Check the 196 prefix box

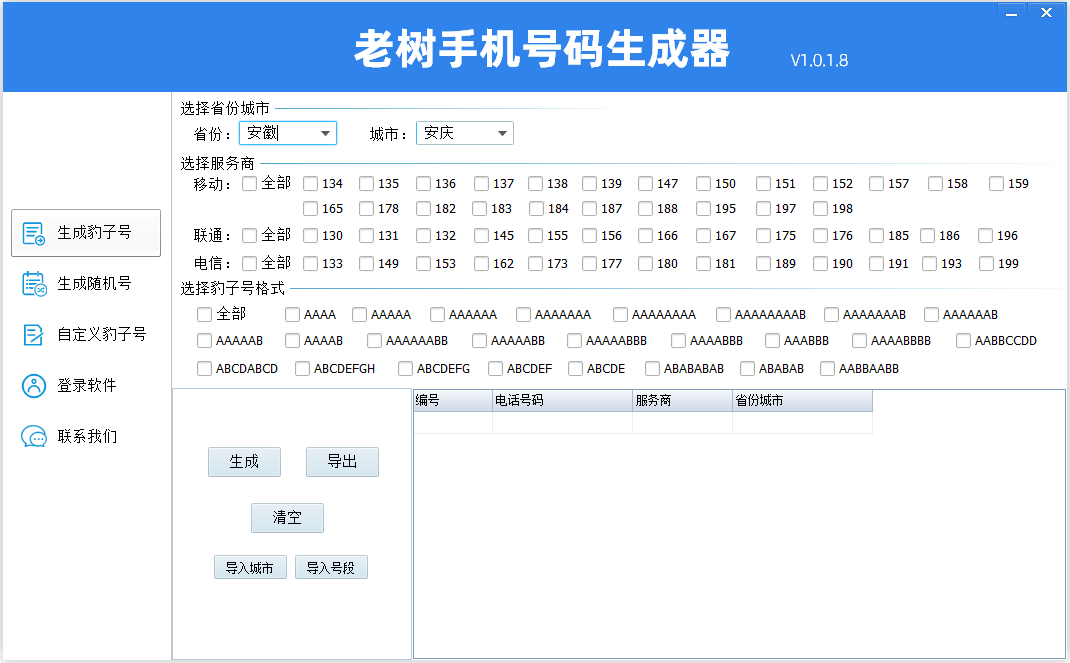(985, 235)
